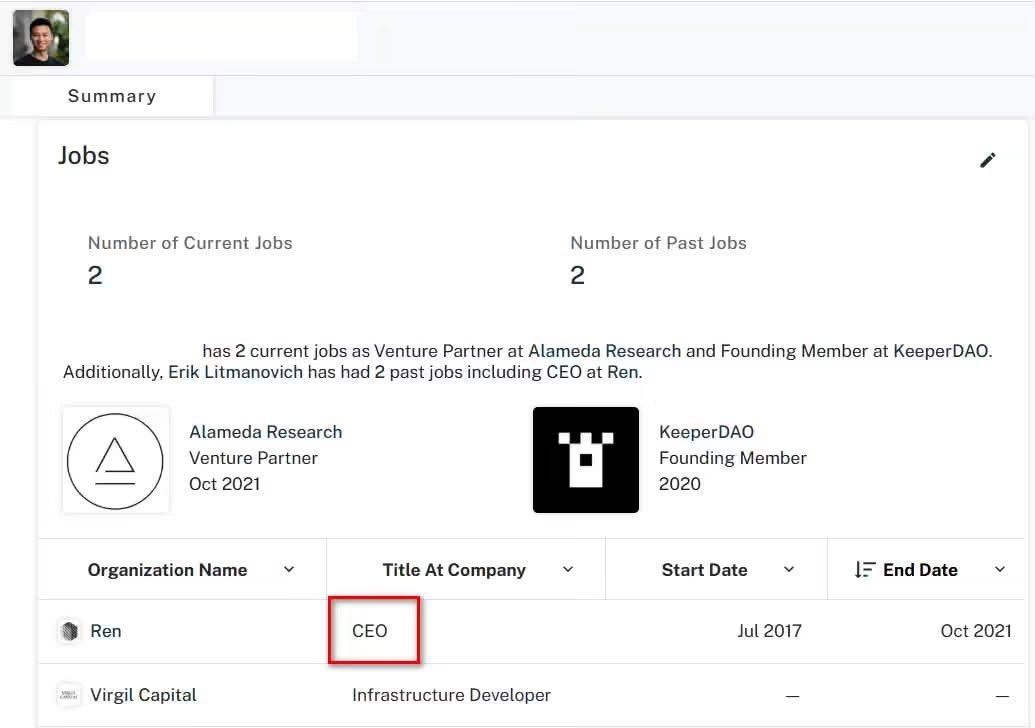The image size is (1035, 728).
Task: Click the Virgil Capital logo icon
Action: [69, 695]
